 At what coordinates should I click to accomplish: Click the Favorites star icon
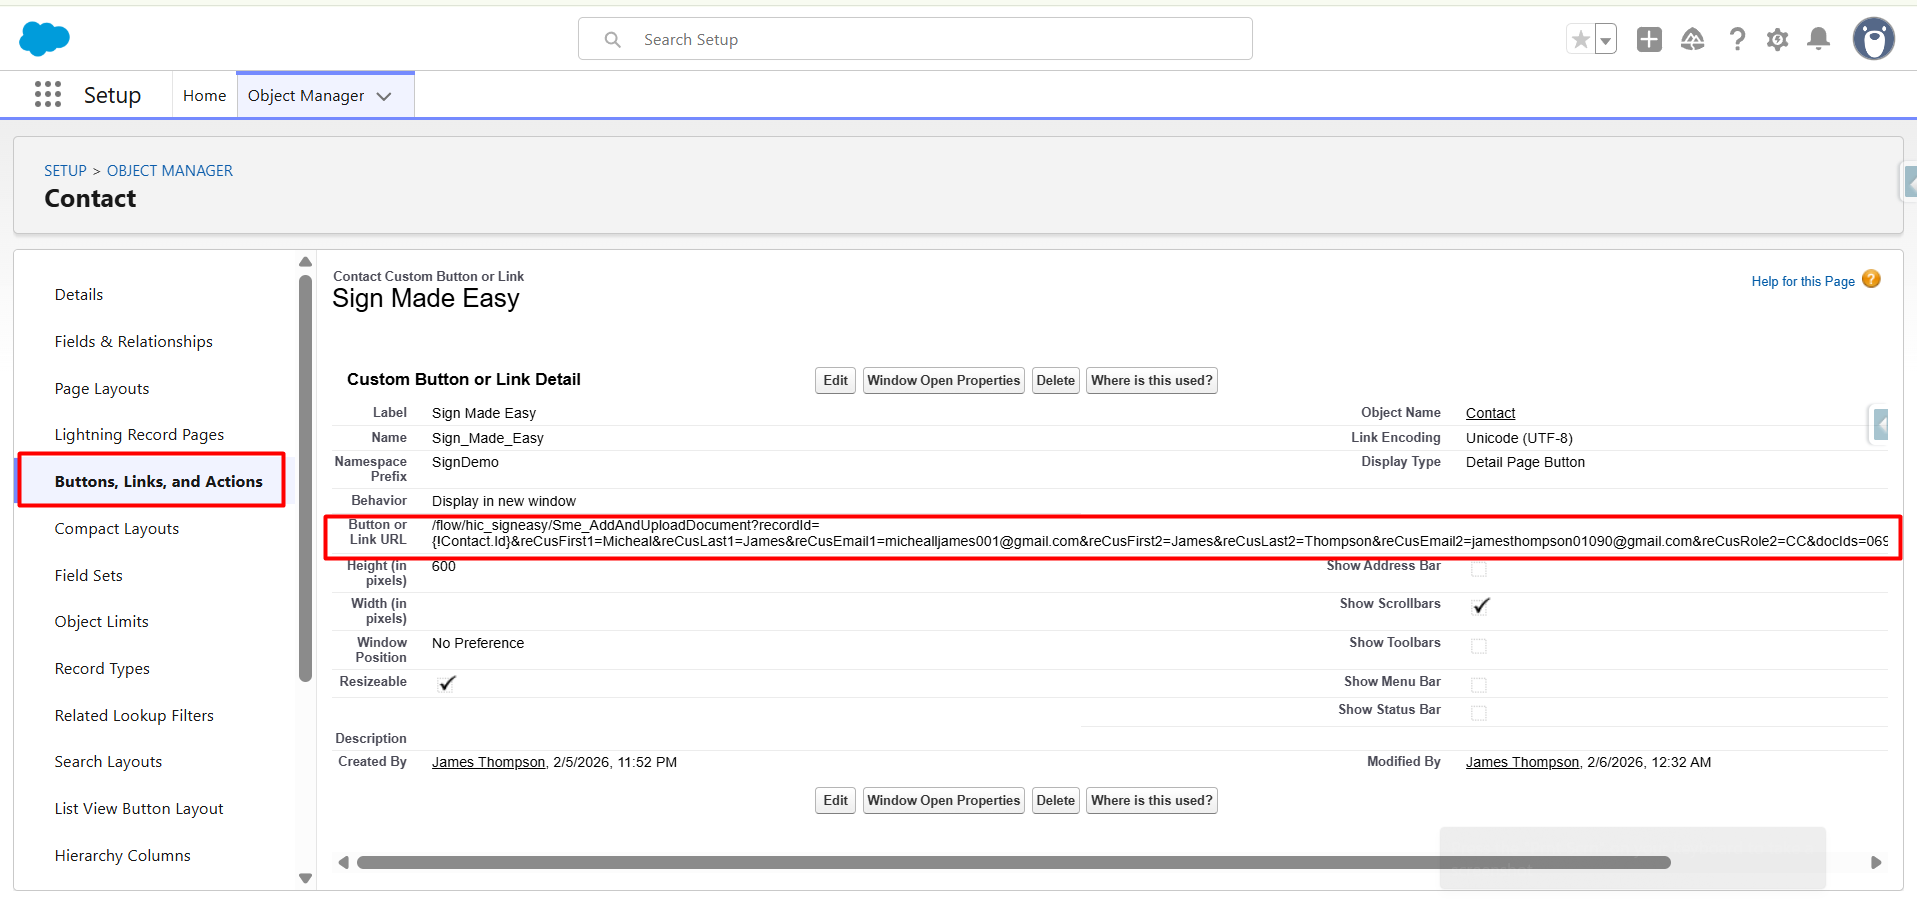coord(1581,39)
